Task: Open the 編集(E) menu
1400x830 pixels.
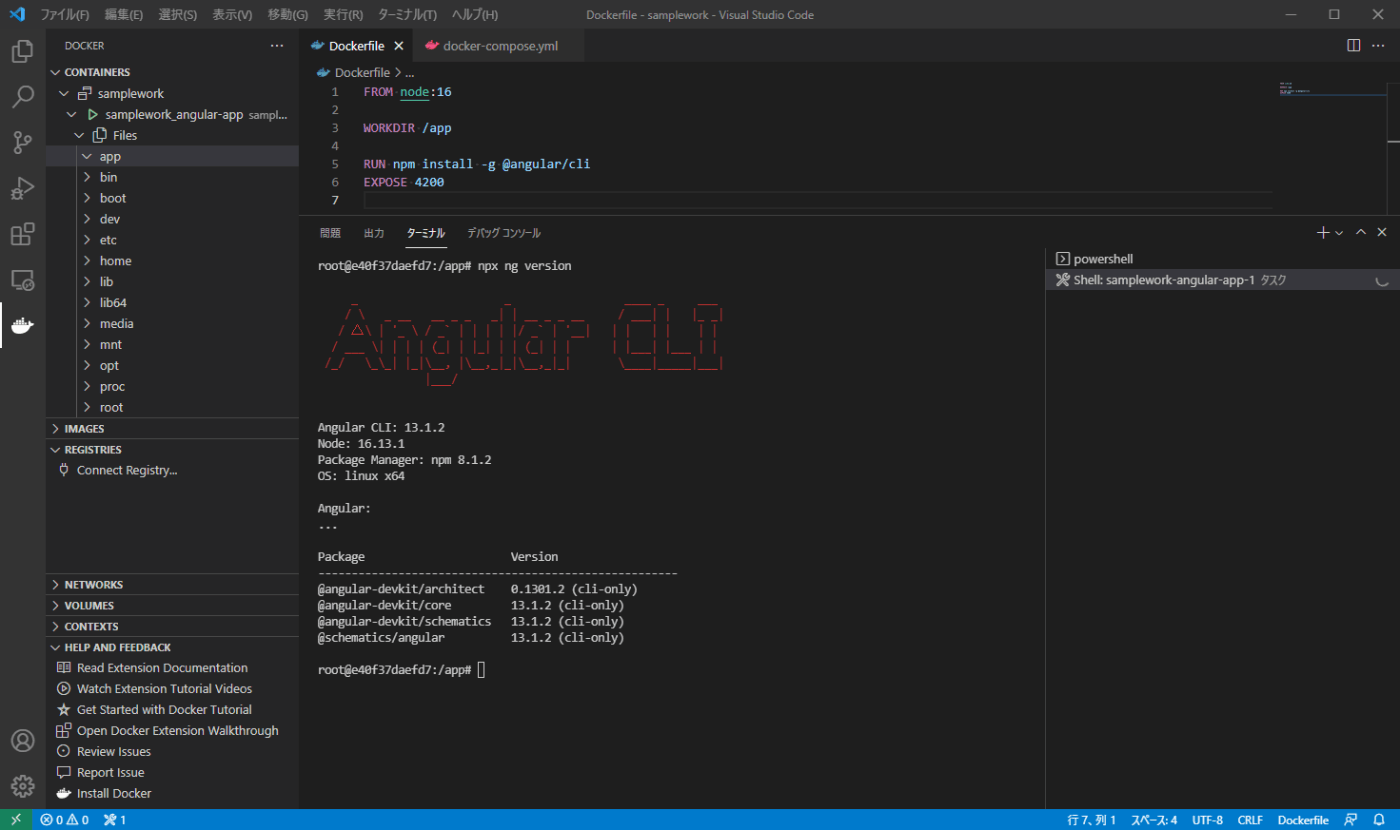Action: coord(123,15)
